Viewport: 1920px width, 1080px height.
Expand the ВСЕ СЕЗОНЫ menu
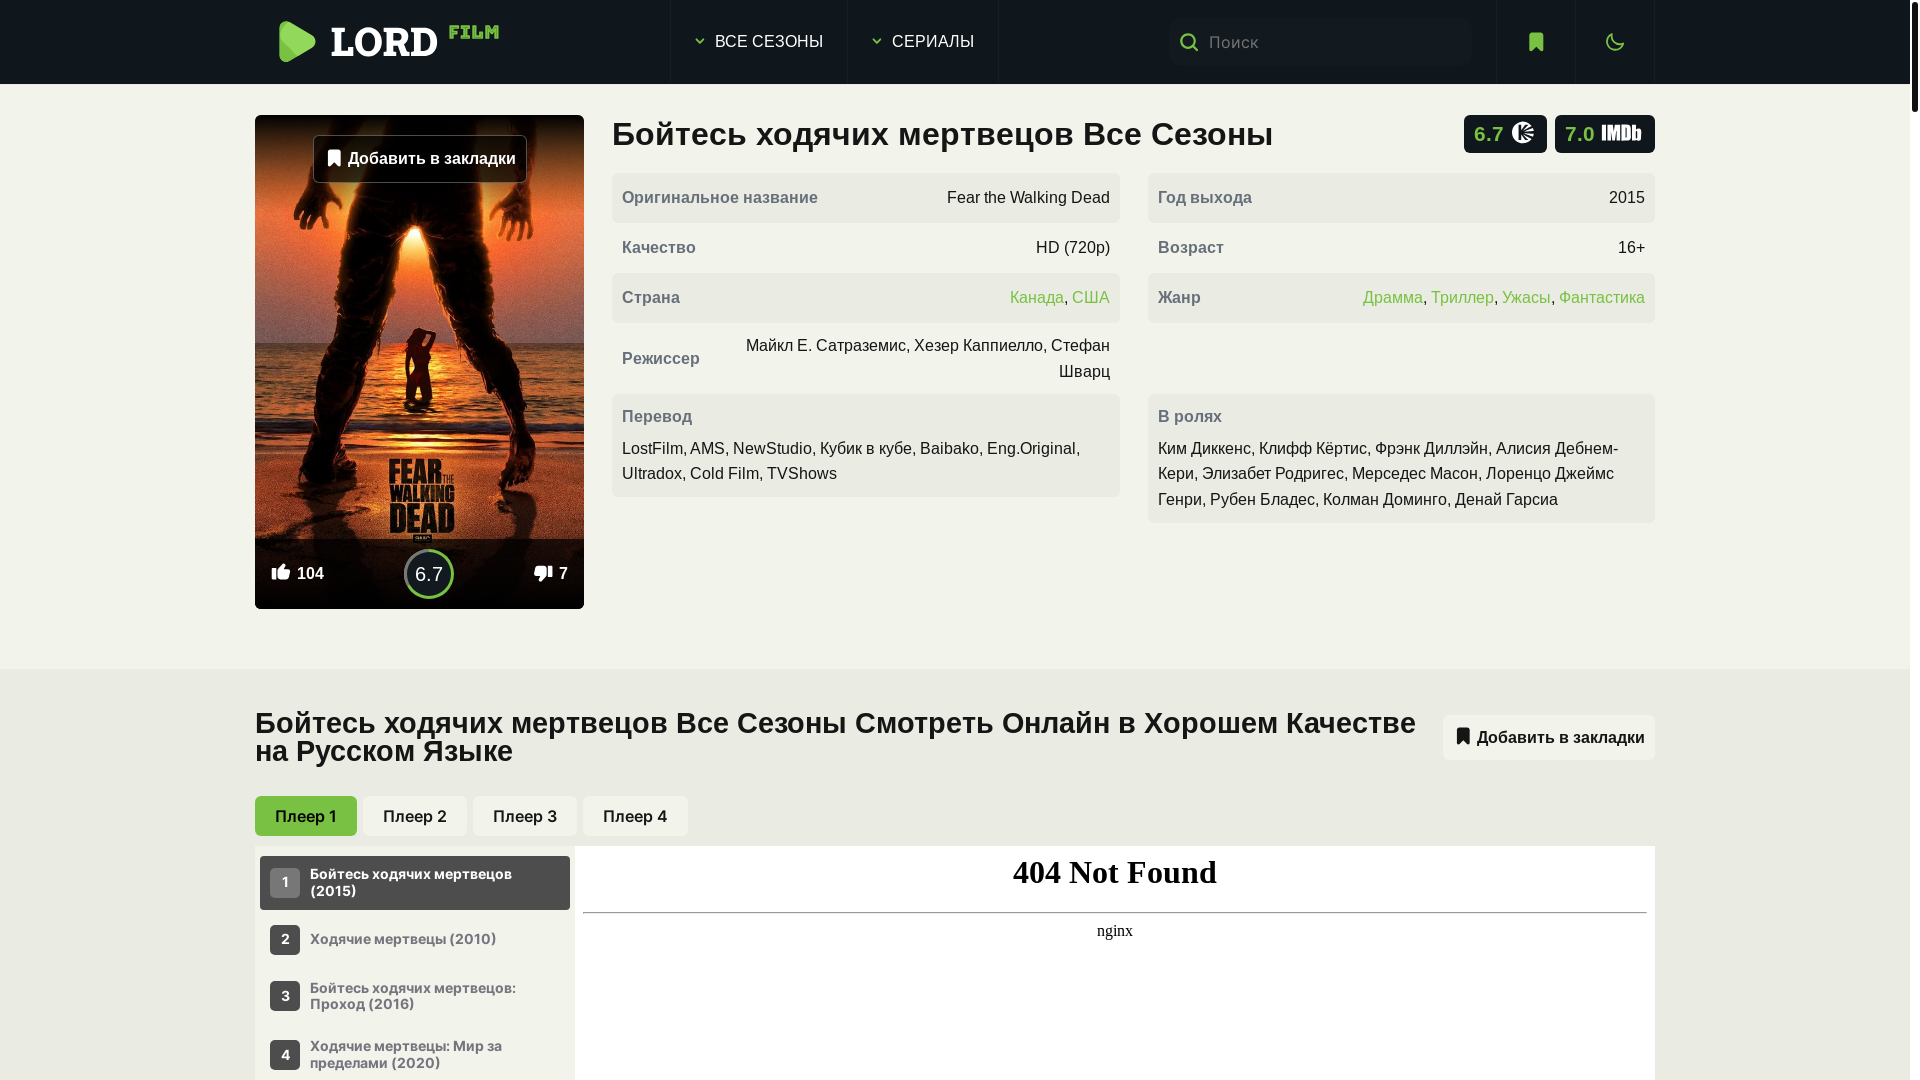758,42
